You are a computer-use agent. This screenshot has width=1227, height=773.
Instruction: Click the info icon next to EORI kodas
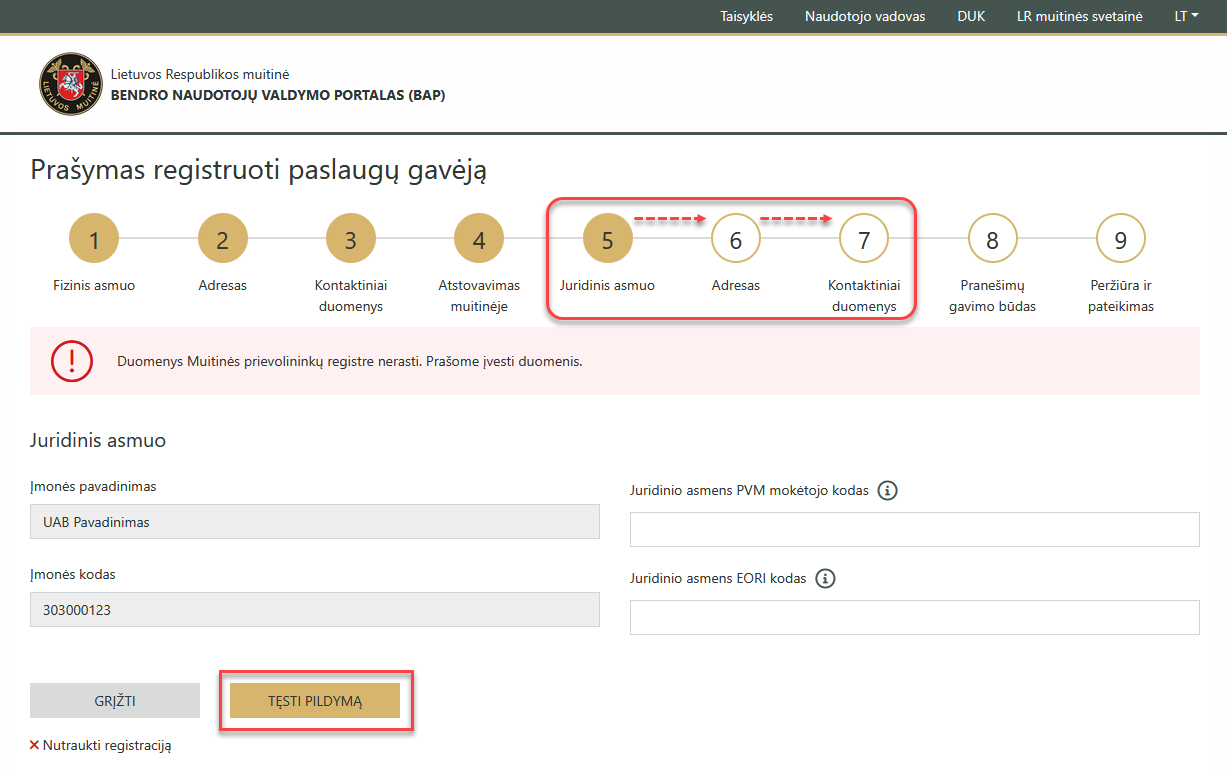pyautogui.click(x=825, y=578)
